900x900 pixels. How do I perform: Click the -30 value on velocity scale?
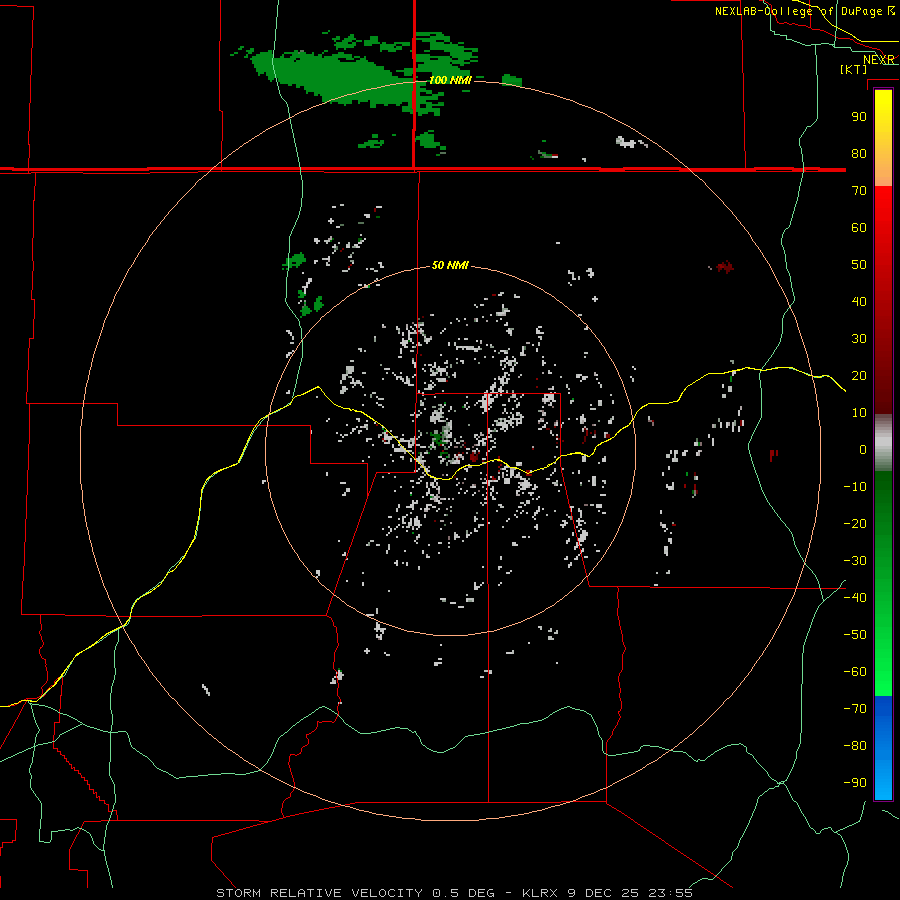(x=855, y=561)
